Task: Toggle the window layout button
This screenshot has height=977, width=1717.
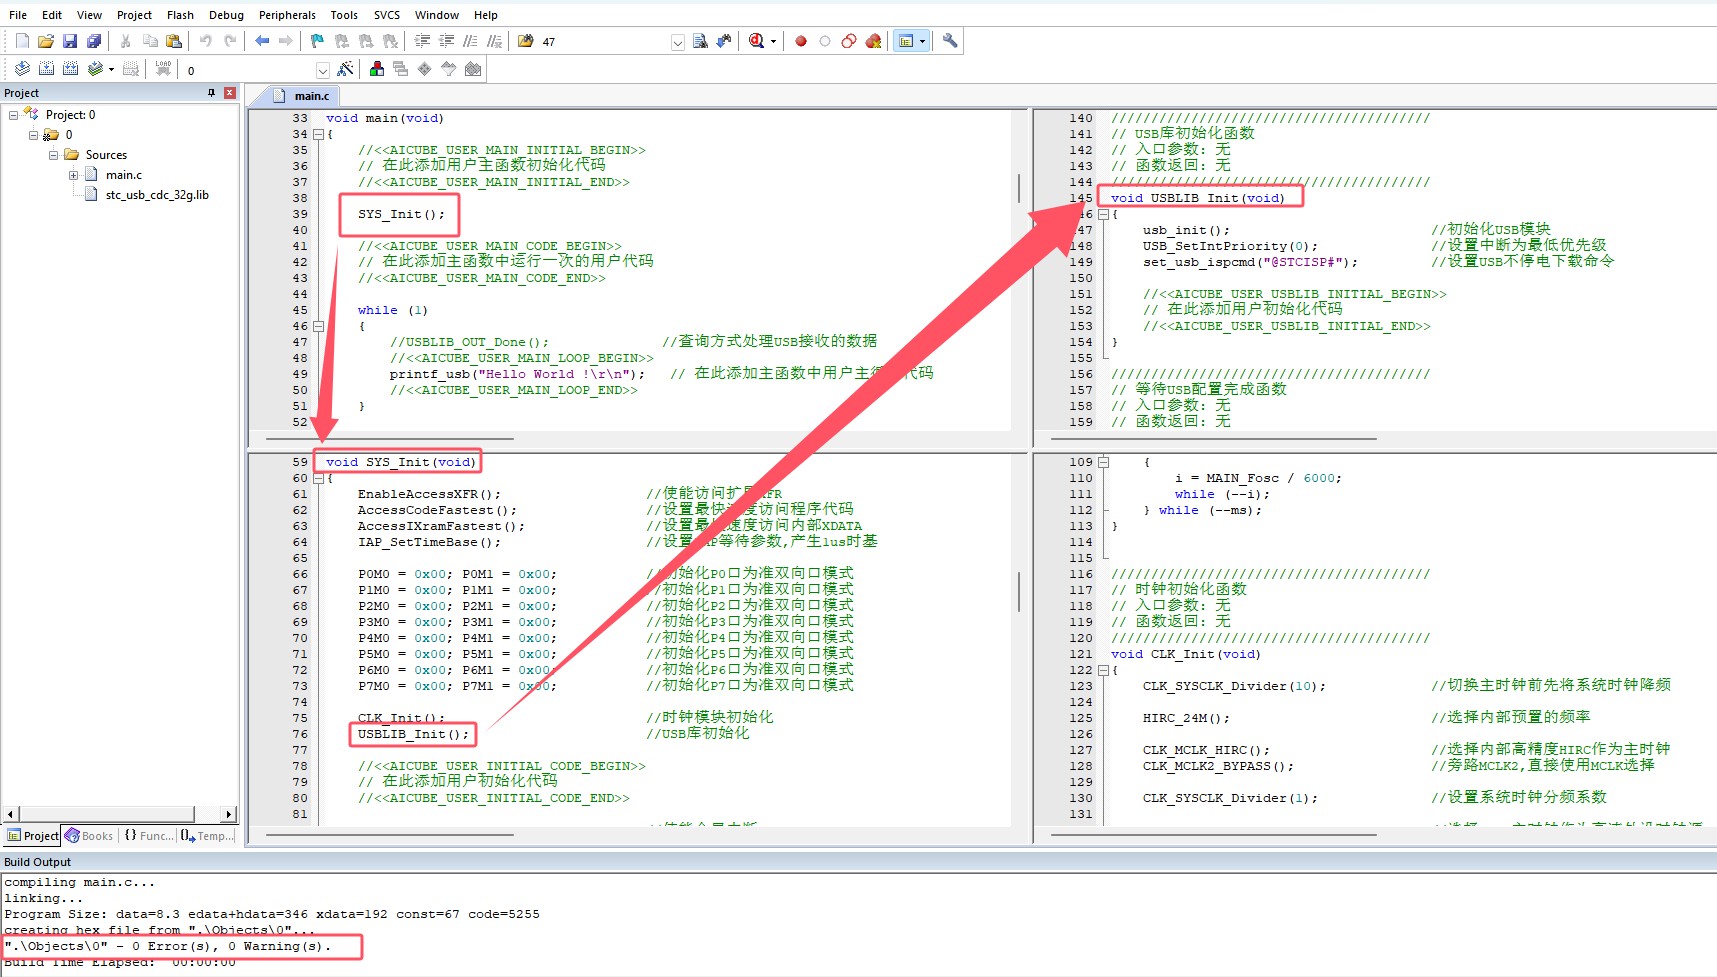Action: tap(906, 41)
